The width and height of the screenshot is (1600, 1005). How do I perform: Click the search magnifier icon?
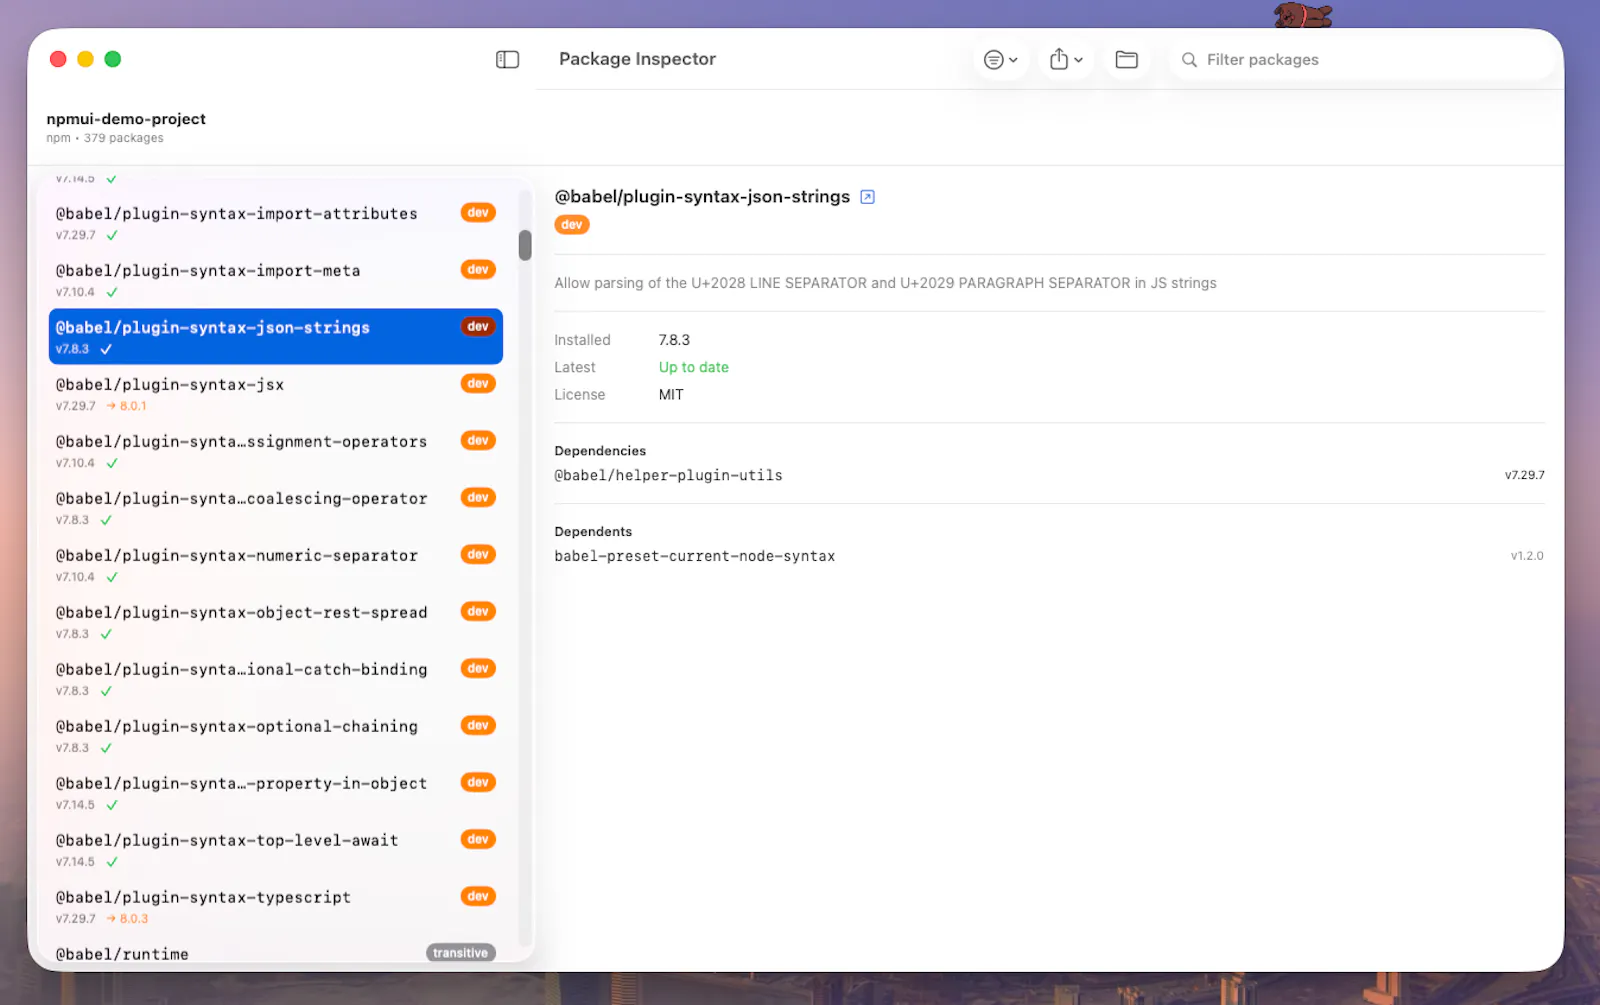click(x=1189, y=60)
